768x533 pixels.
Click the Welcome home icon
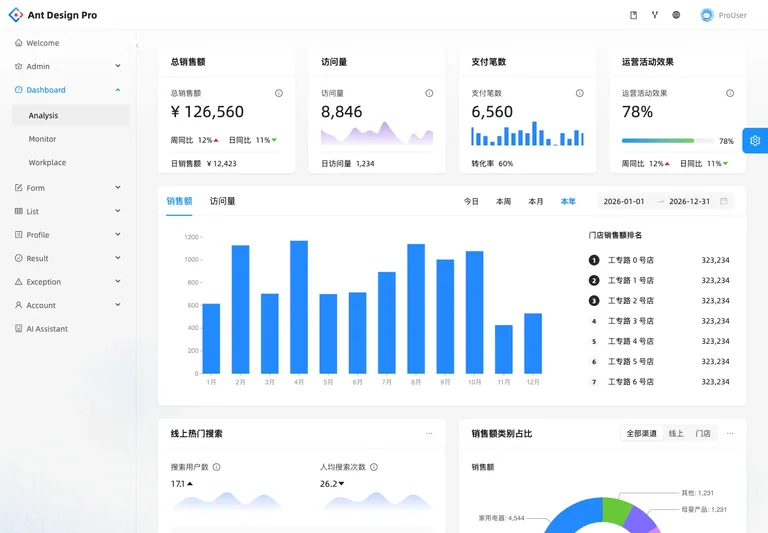(x=19, y=43)
